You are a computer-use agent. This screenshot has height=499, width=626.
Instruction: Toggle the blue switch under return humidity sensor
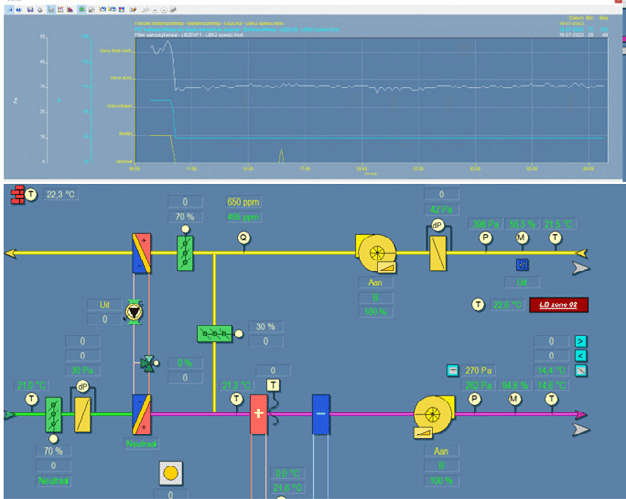click(521, 264)
